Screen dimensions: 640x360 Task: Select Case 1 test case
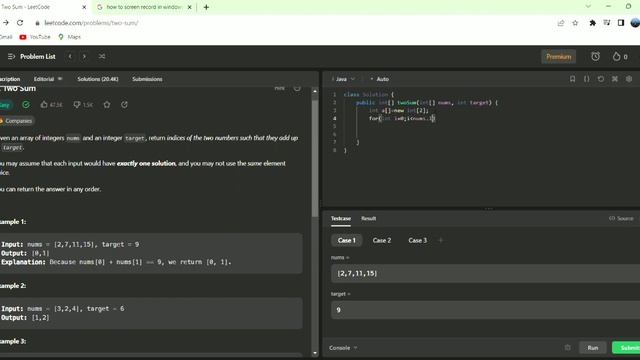(347, 240)
